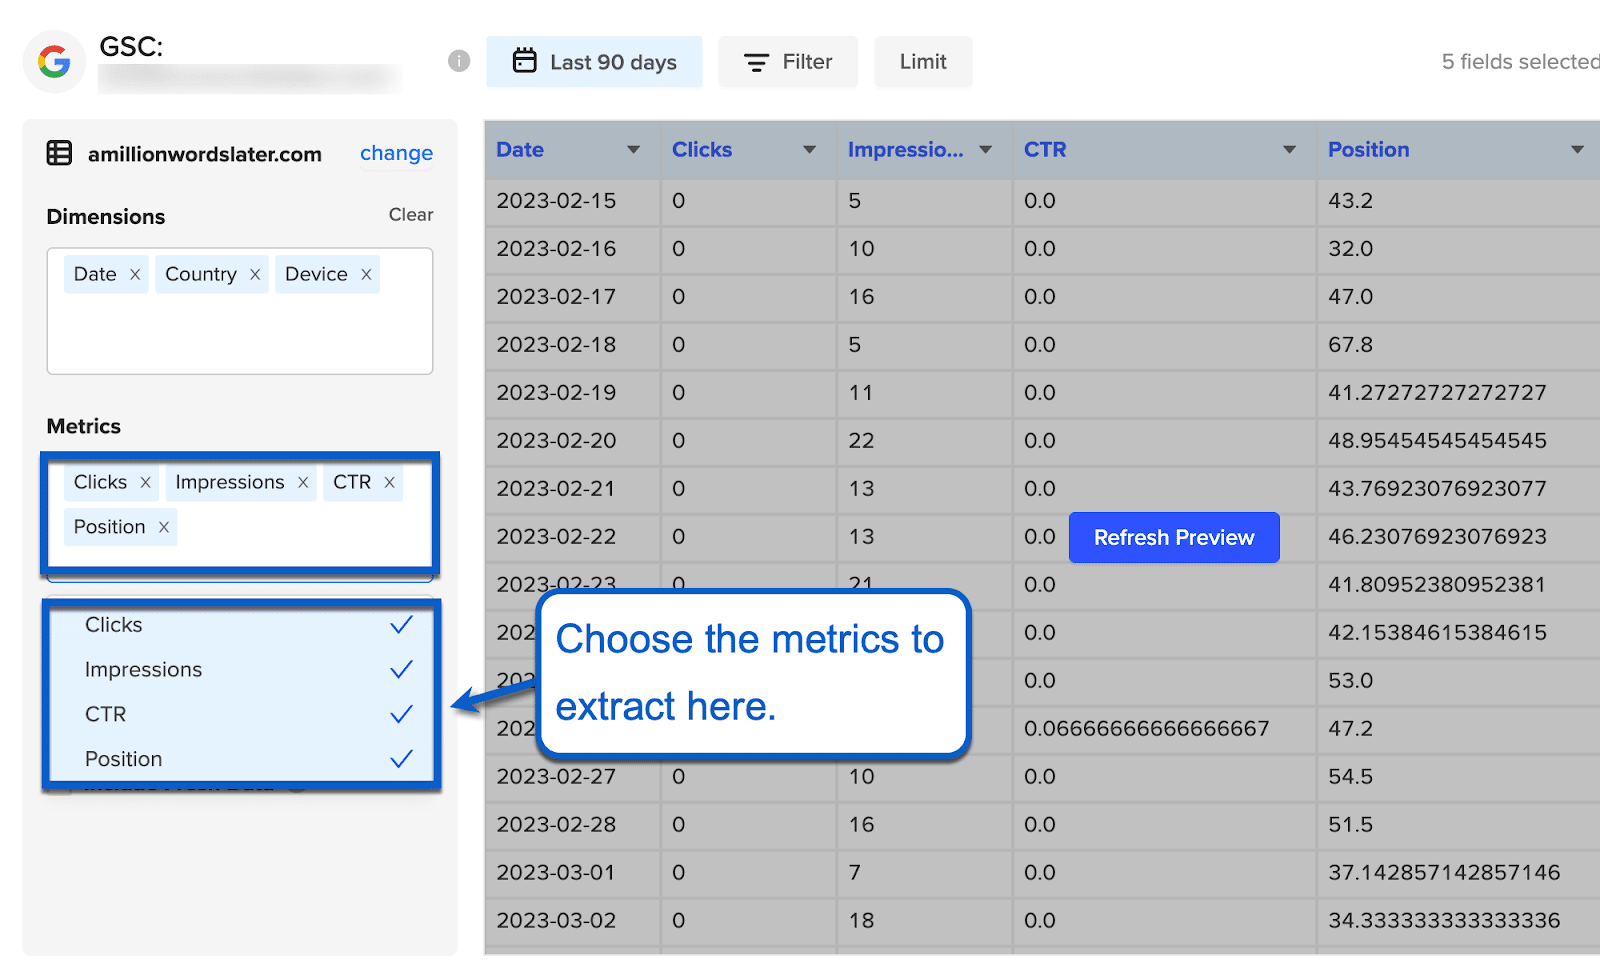This screenshot has width=1600, height=963.
Task: Click the 67.8 position cell
Action: click(1457, 345)
